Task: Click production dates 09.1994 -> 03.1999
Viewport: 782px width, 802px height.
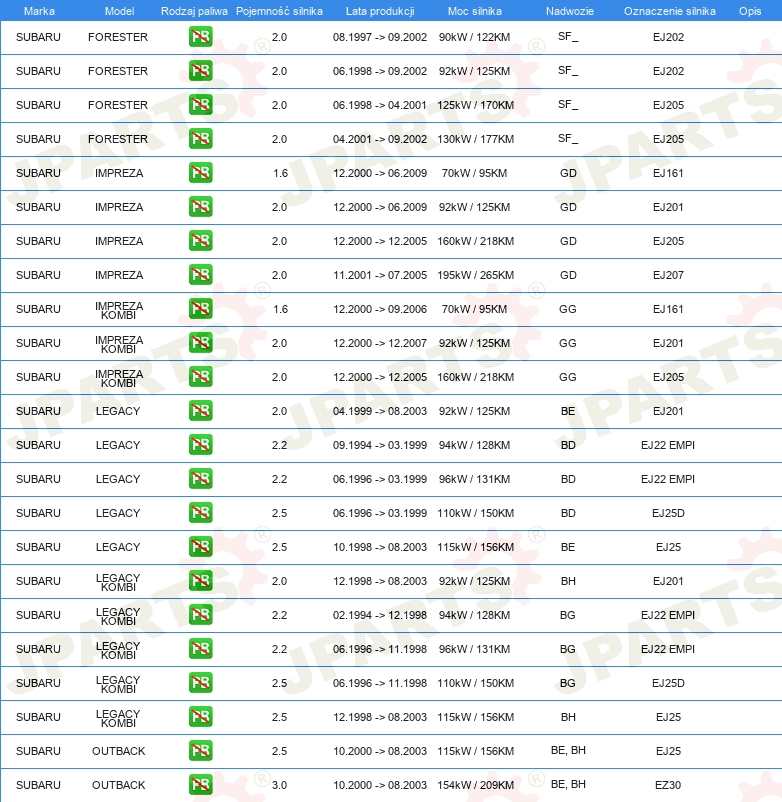Action: 379,445
